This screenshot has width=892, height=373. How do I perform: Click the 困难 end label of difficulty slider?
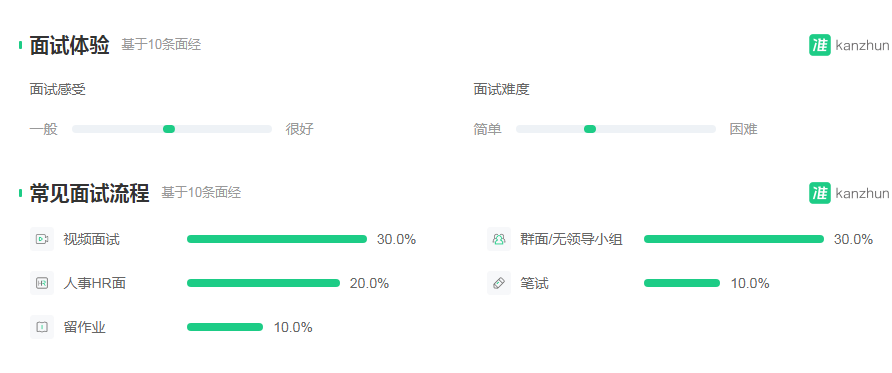[744, 129]
